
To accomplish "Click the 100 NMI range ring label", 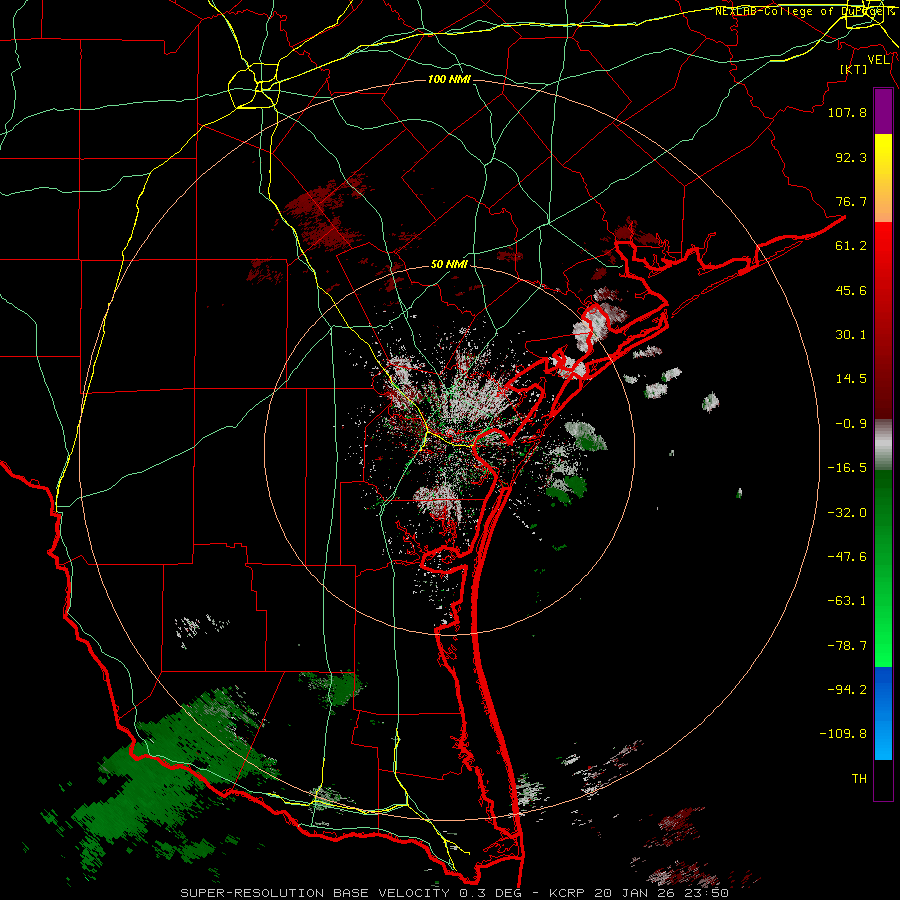I will (x=449, y=79).
